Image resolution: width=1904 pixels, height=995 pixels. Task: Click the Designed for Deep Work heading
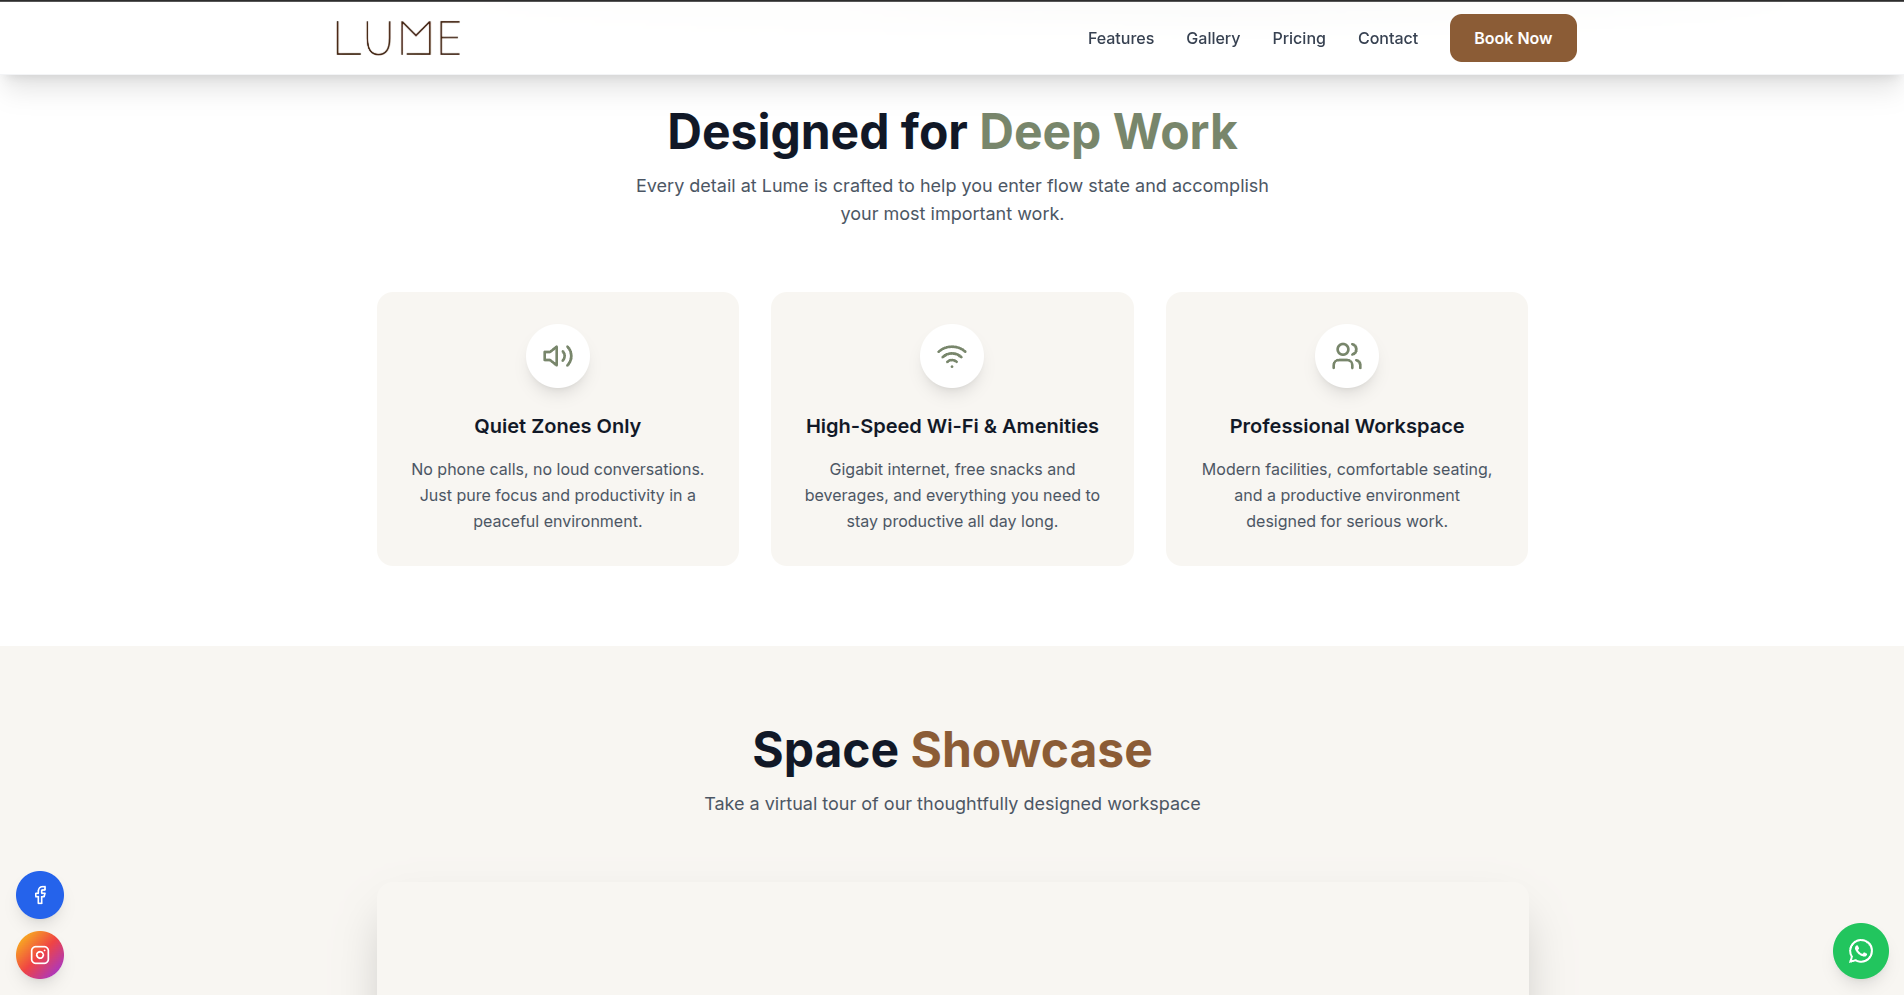pyautogui.click(x=951, y=132)
